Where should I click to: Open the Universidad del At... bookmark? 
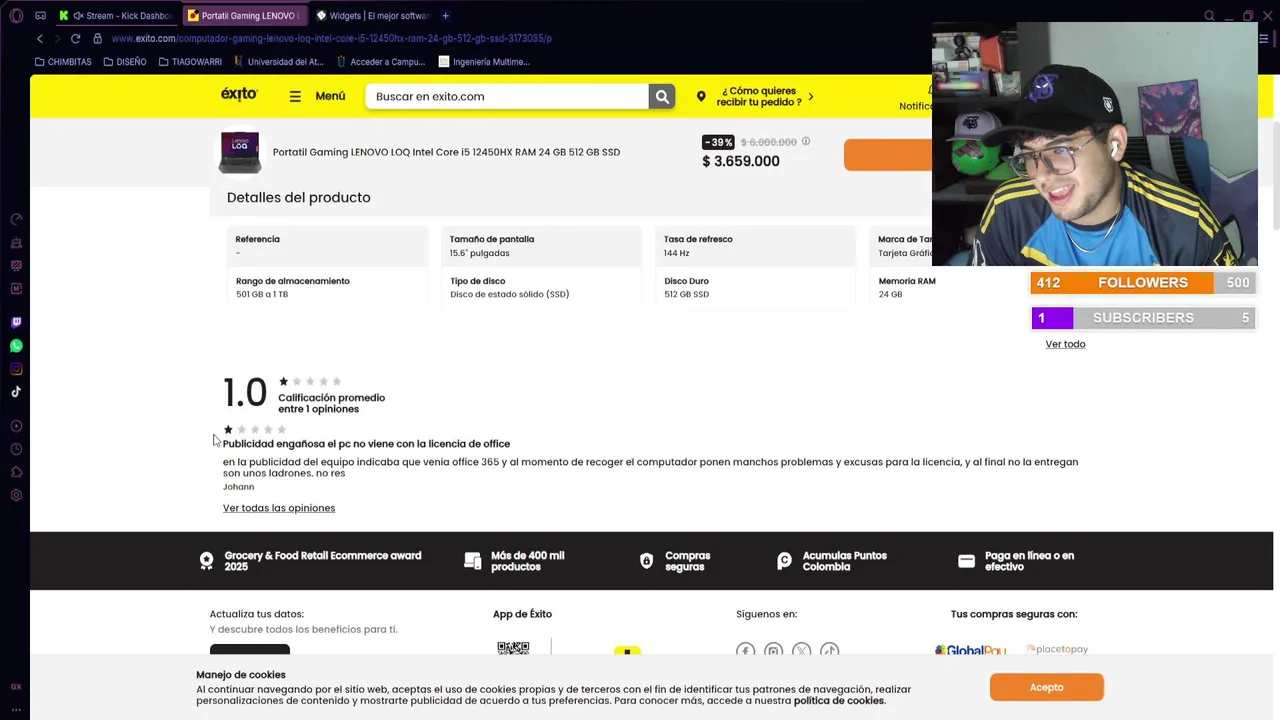click(x=279, y=62)
